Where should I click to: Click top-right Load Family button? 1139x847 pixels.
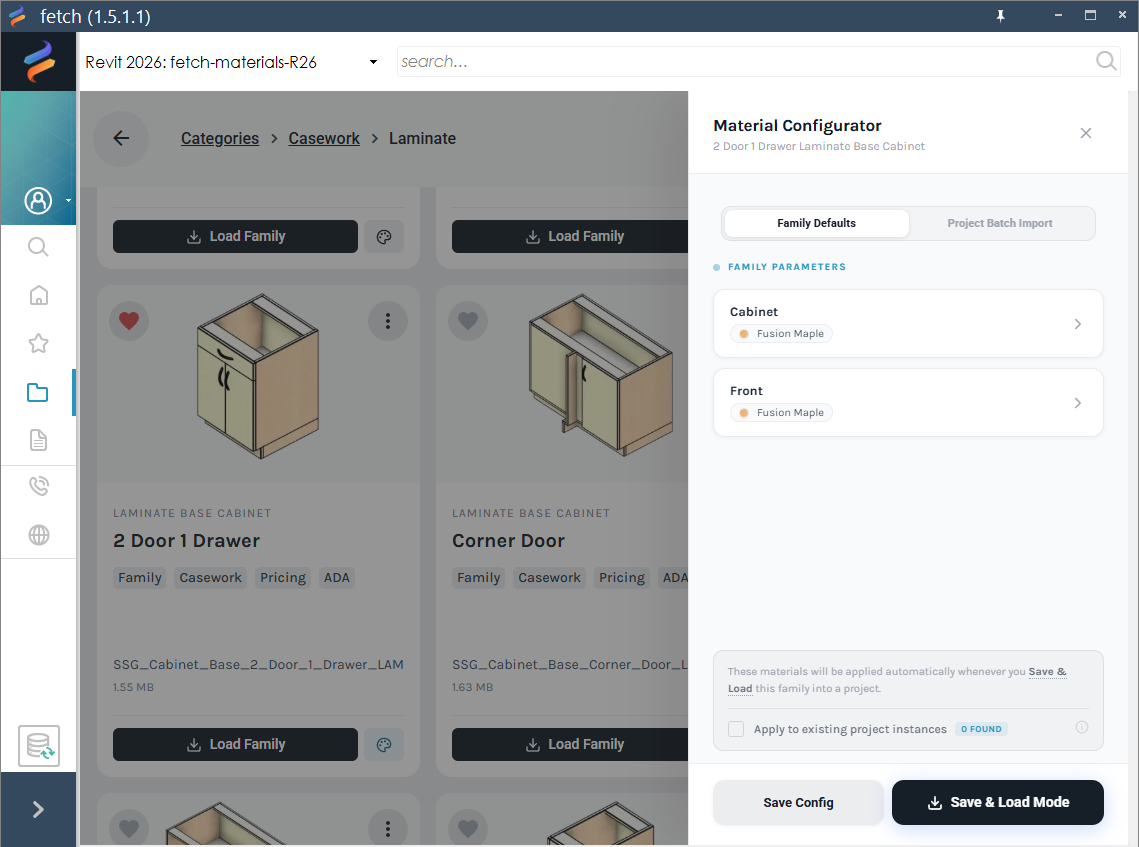click(570, 236)
